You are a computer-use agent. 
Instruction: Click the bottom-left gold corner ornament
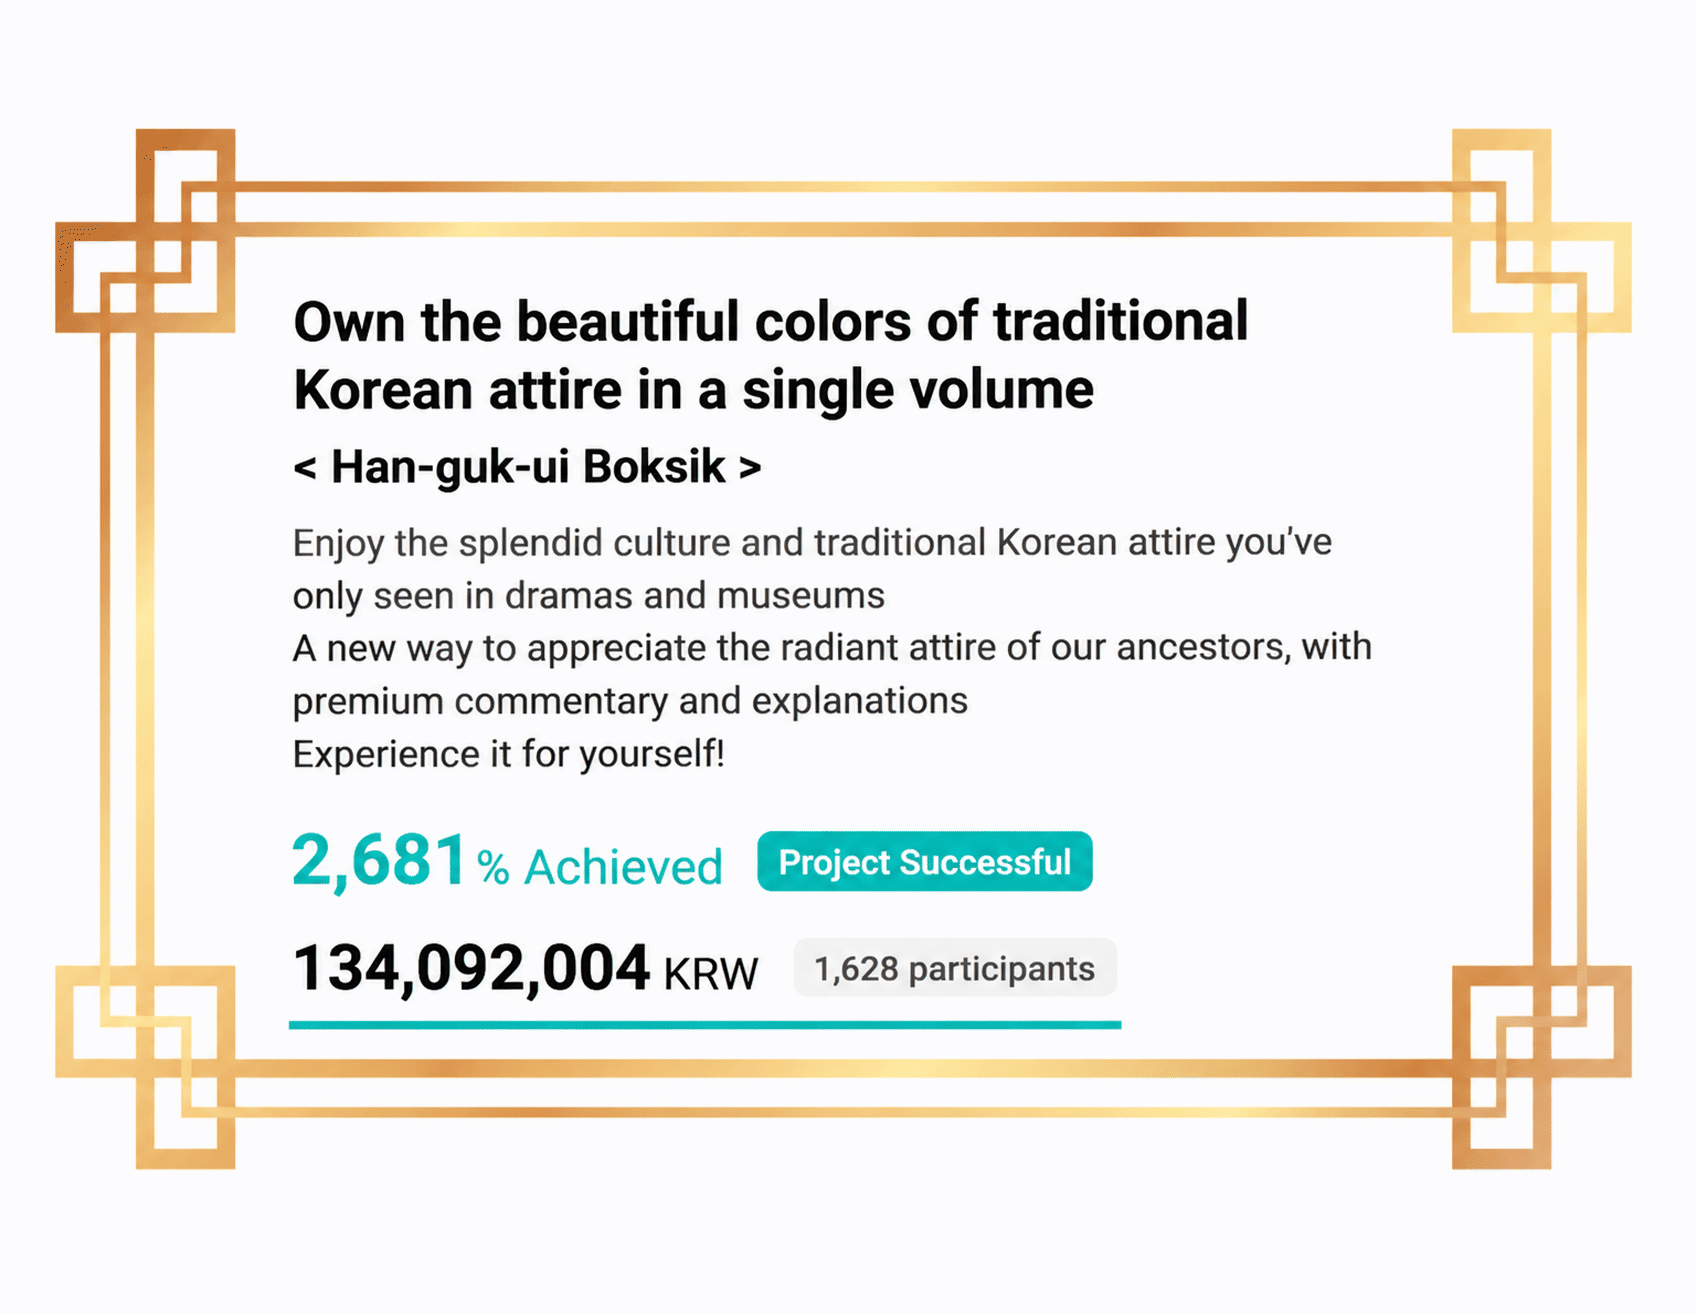point(146,1067)
